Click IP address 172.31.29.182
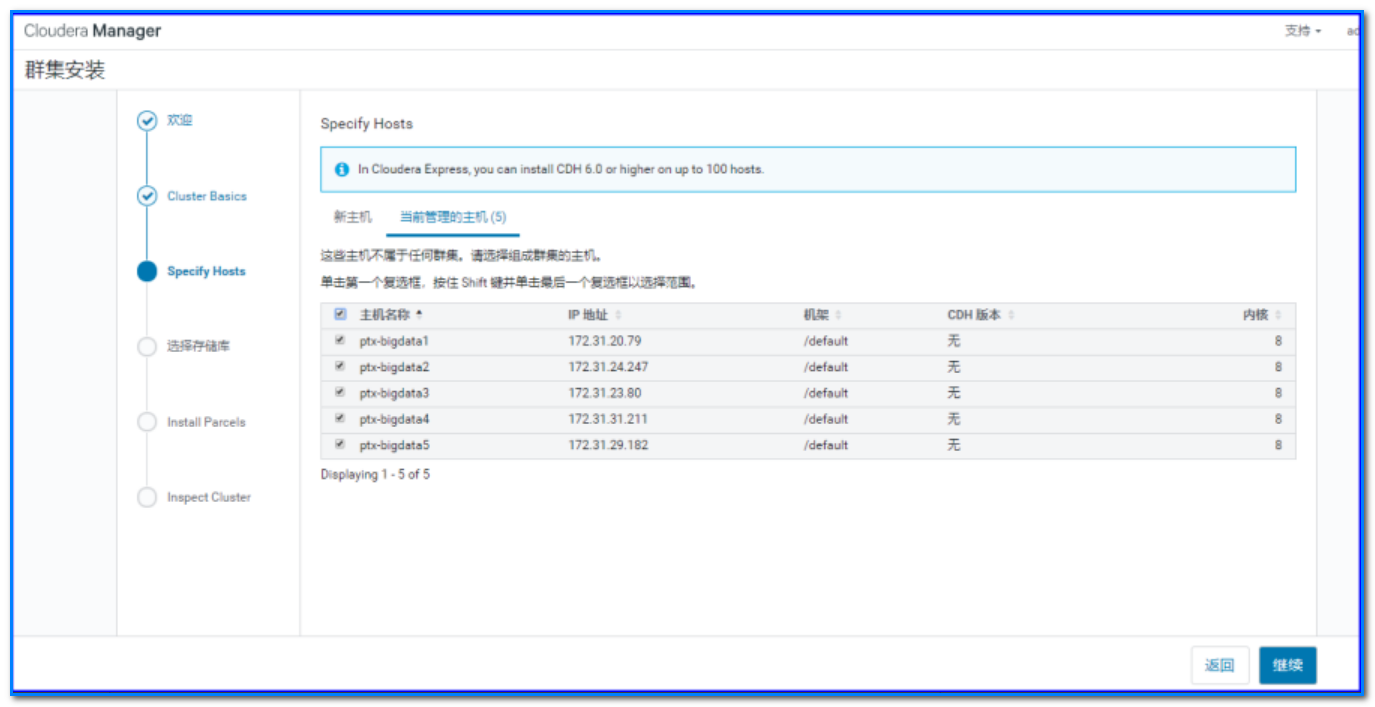Screen dimensions: 1375x707 pos(608,445)
